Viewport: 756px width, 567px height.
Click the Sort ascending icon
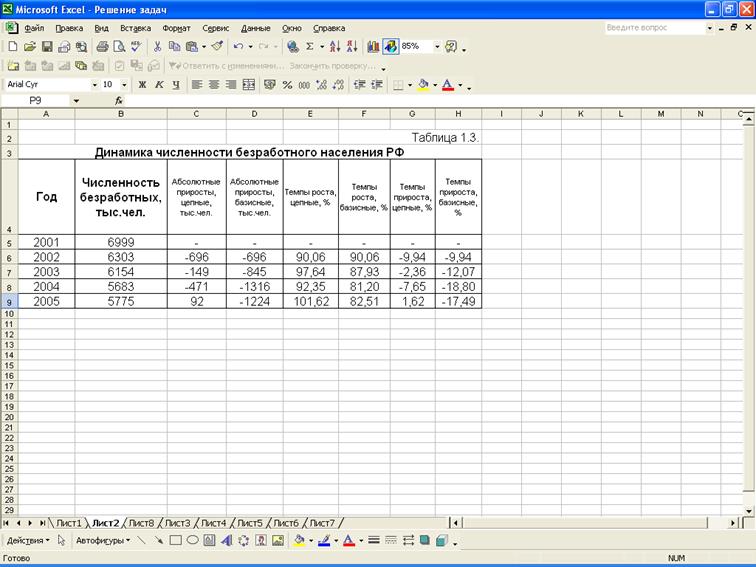pyautogui.click(x=335, y=46)
